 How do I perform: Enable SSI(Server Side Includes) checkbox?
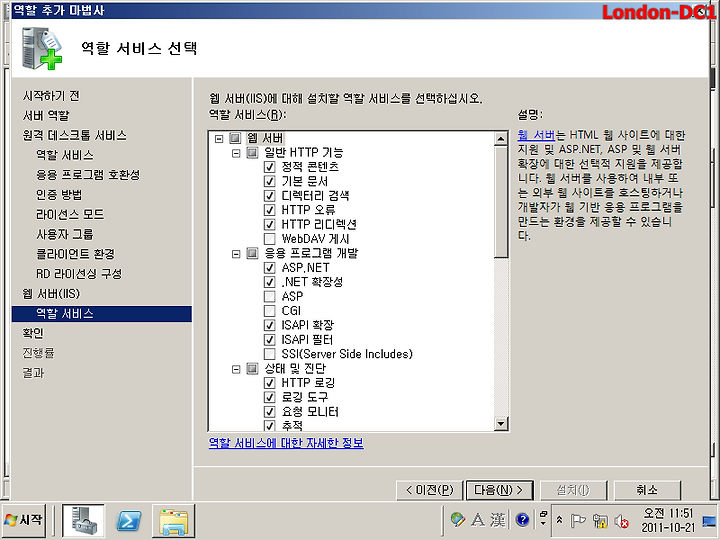point(270,354)
